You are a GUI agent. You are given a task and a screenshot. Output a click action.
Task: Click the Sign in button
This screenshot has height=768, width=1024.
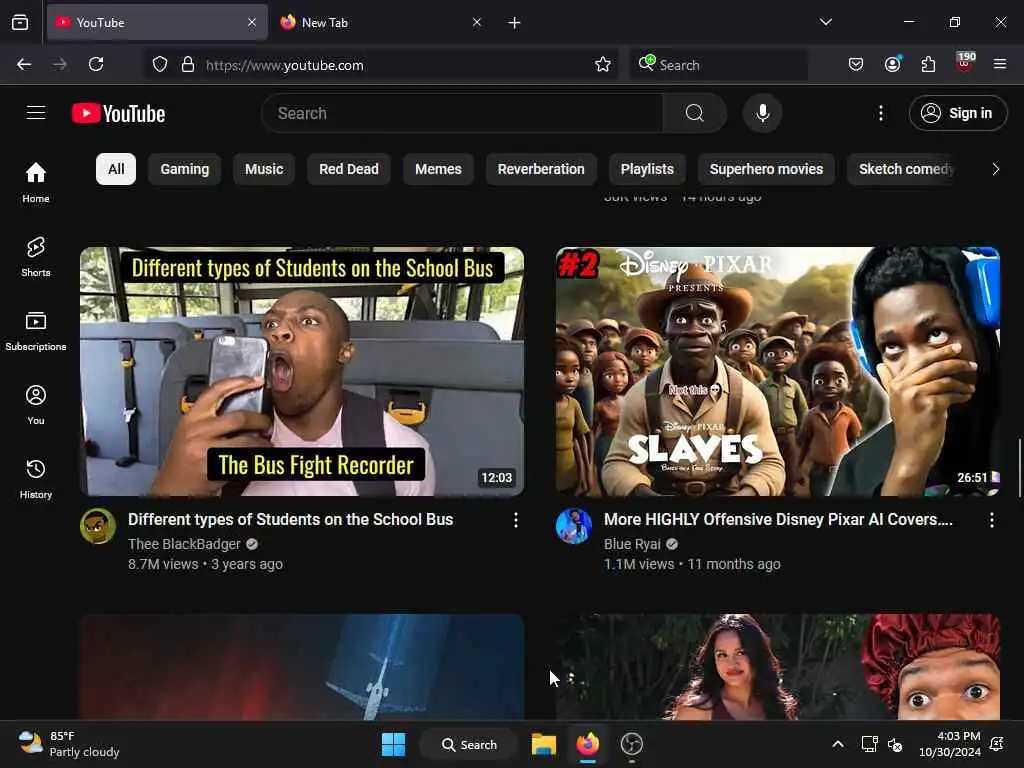[x=957, y=113]
